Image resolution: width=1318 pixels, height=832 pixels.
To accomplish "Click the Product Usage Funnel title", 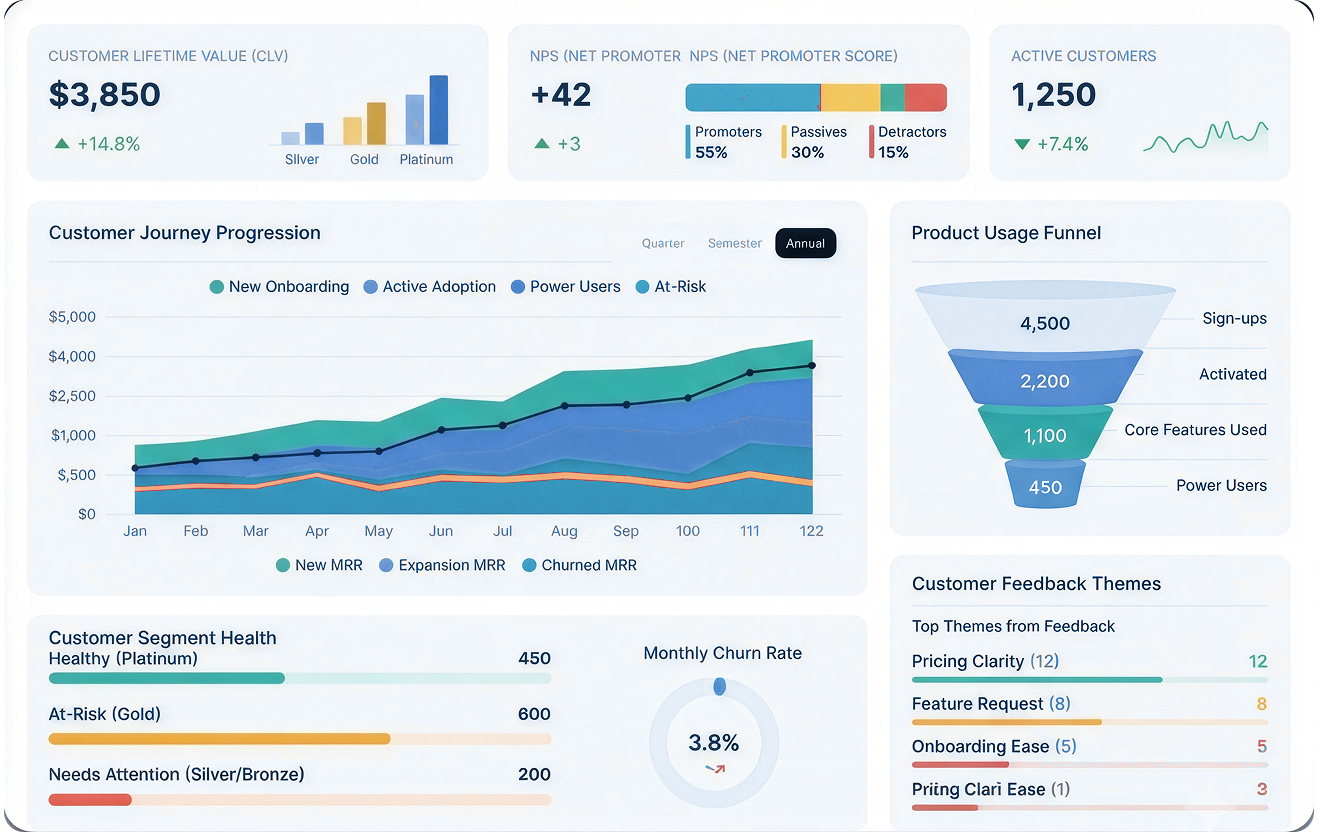I will pyautogui.click(x=1006, y=233).
